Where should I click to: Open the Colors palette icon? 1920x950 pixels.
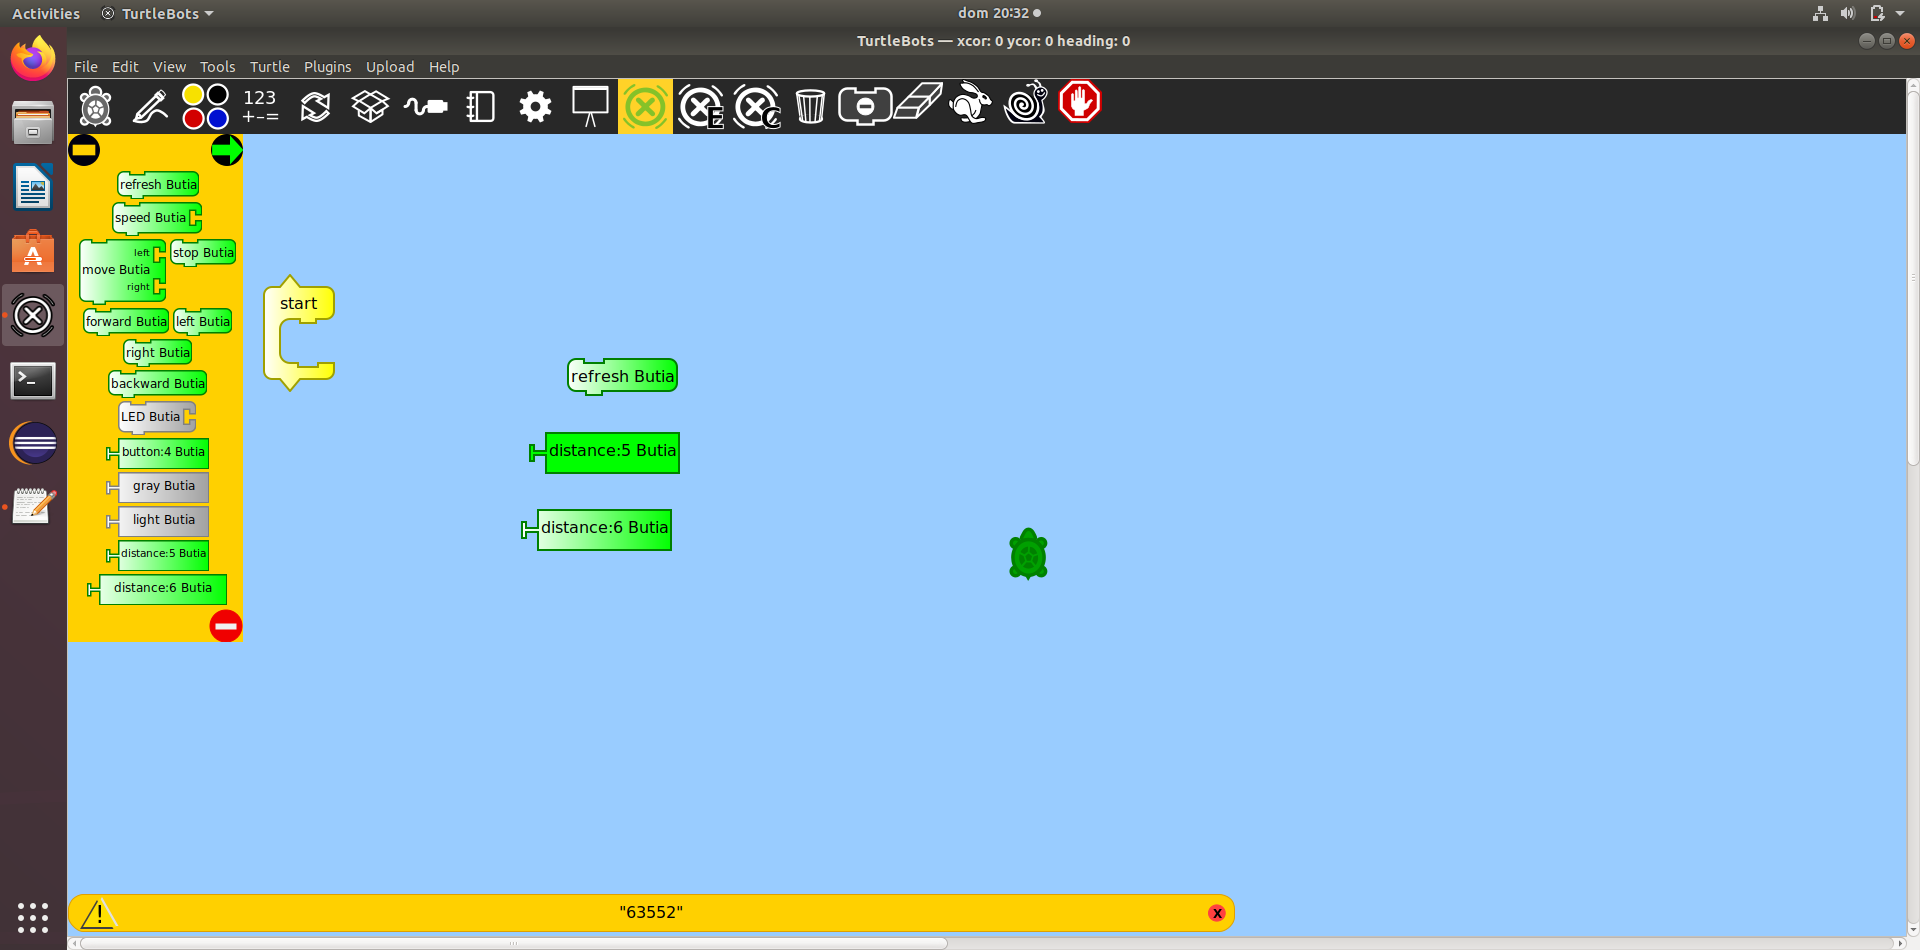(206, 106)
